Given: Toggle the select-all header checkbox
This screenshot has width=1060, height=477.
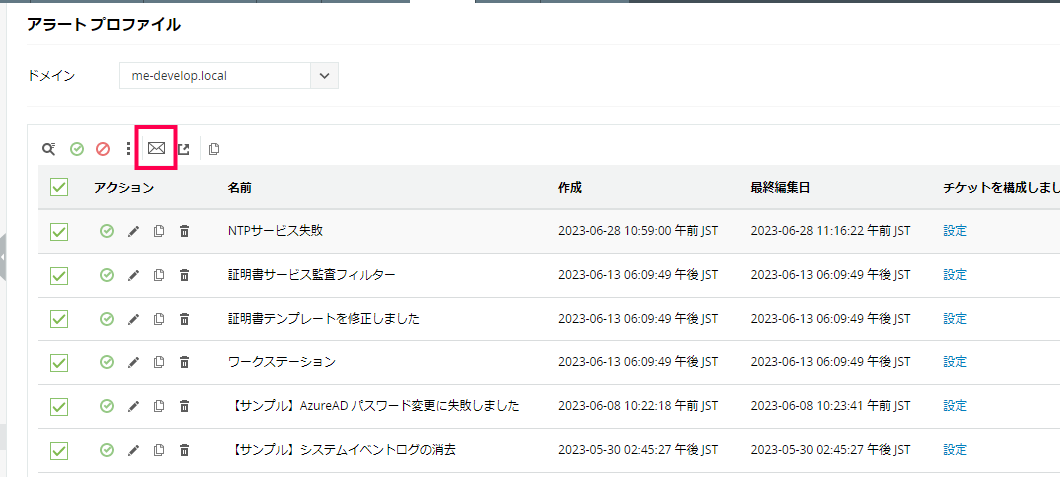Looking at the screenshot, I should pyautogui.click(x=59, y=188).
